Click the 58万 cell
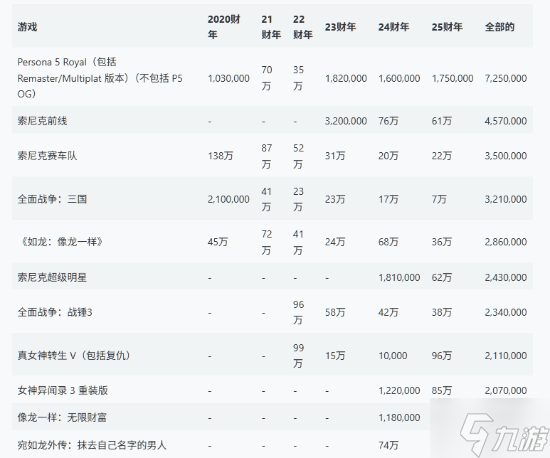Viewport: 550px width, 458px height. pos(335,312)
